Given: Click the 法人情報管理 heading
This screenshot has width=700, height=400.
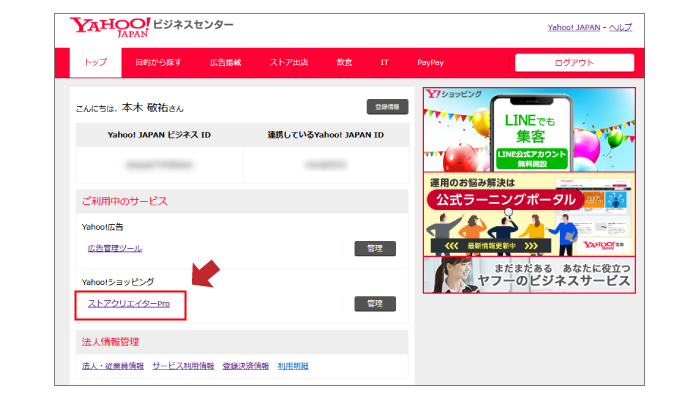Looking at the screenshot, I should click(x=110, y=342).
